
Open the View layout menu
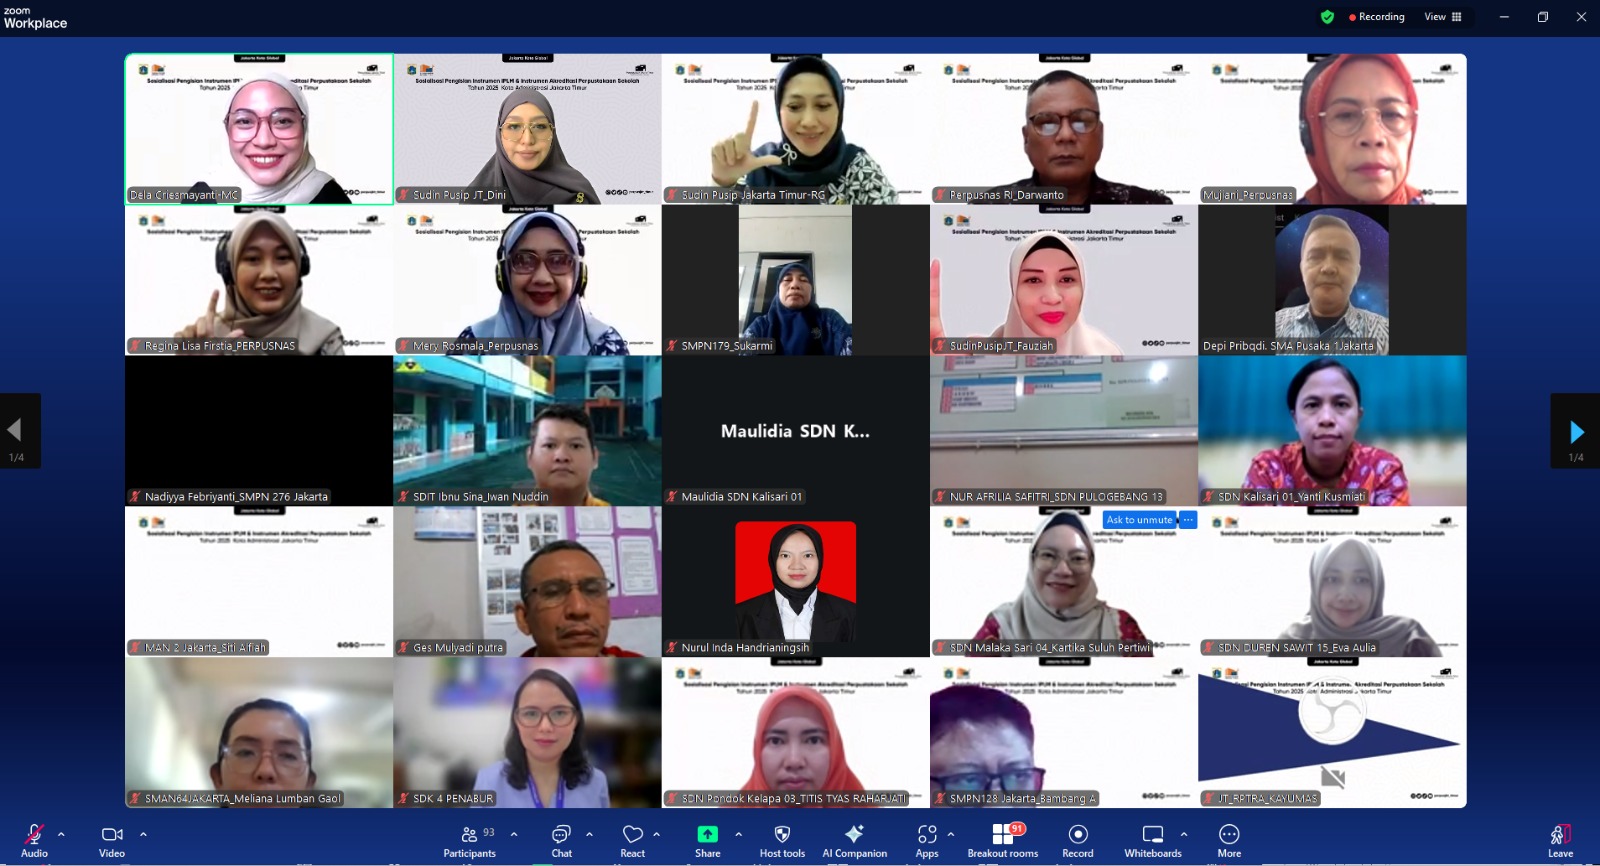(x=1443, y=17)
